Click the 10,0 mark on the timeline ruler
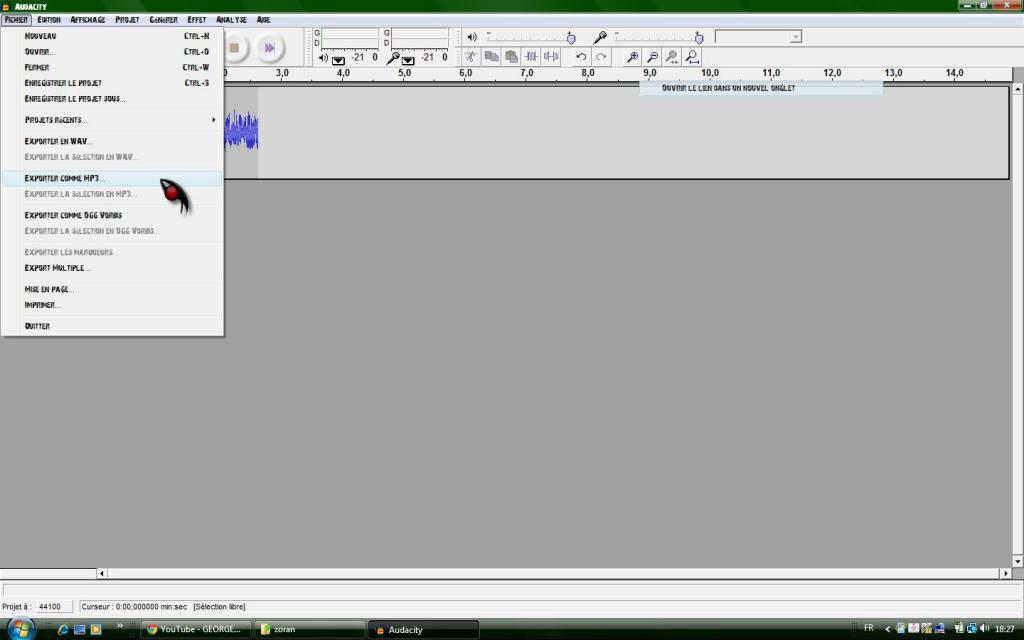 pos(709,73)
